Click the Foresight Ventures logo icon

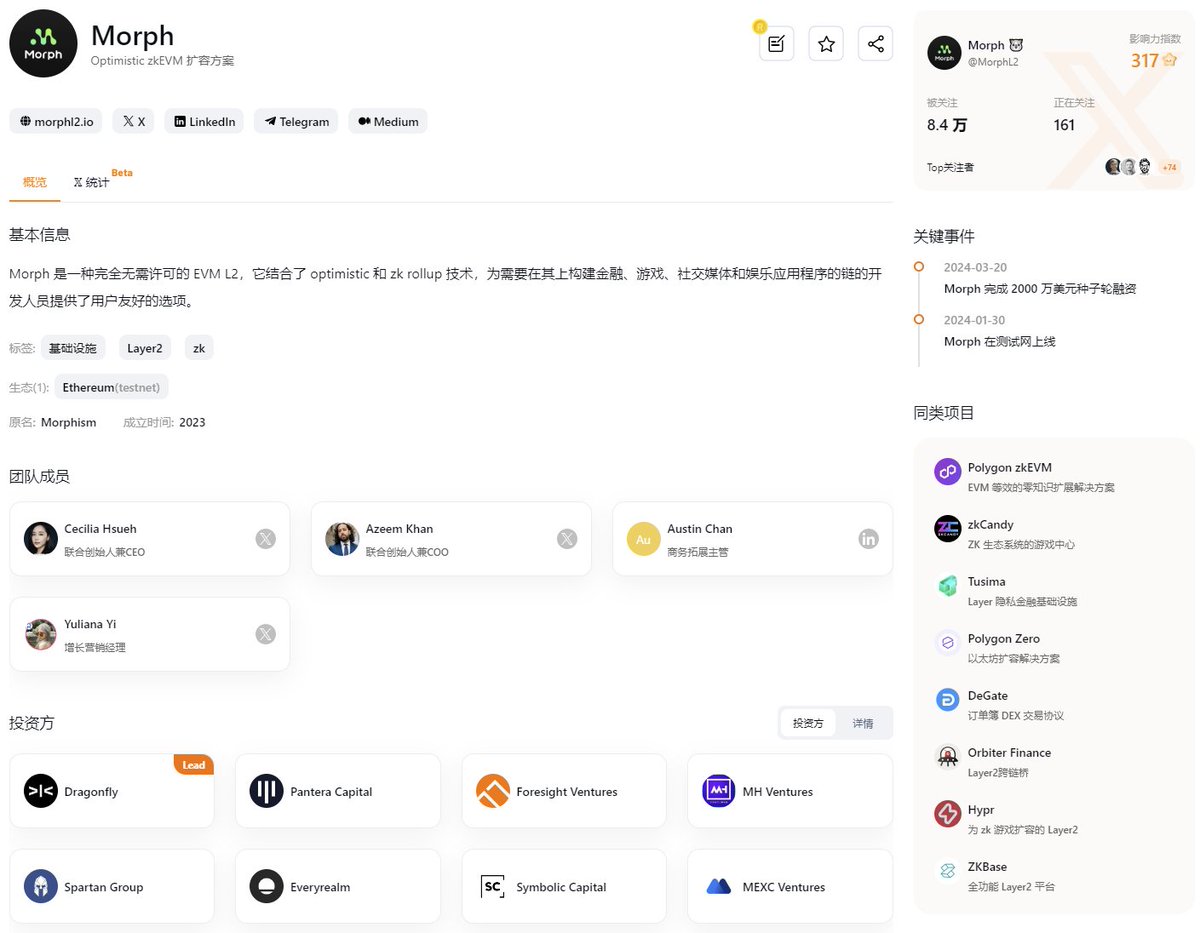[493, 791]
